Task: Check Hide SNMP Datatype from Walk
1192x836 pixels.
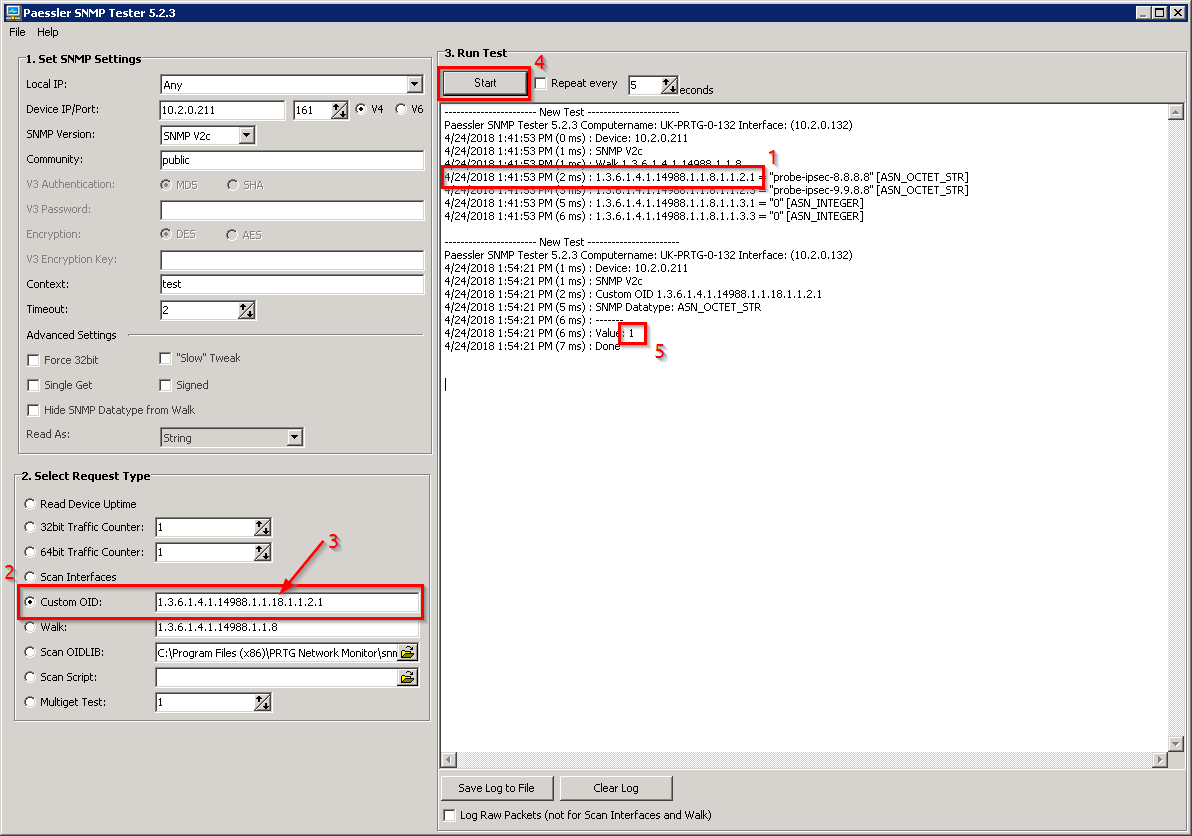Action: 33,410
